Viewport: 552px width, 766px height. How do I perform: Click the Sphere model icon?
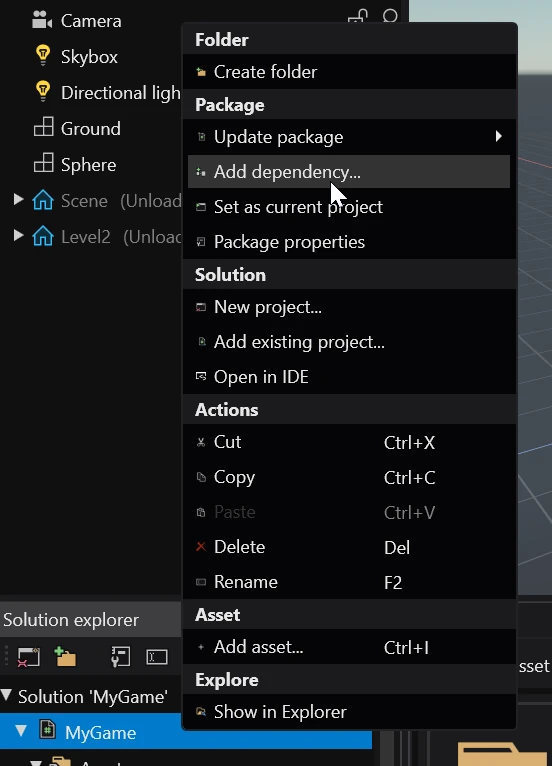43,163
